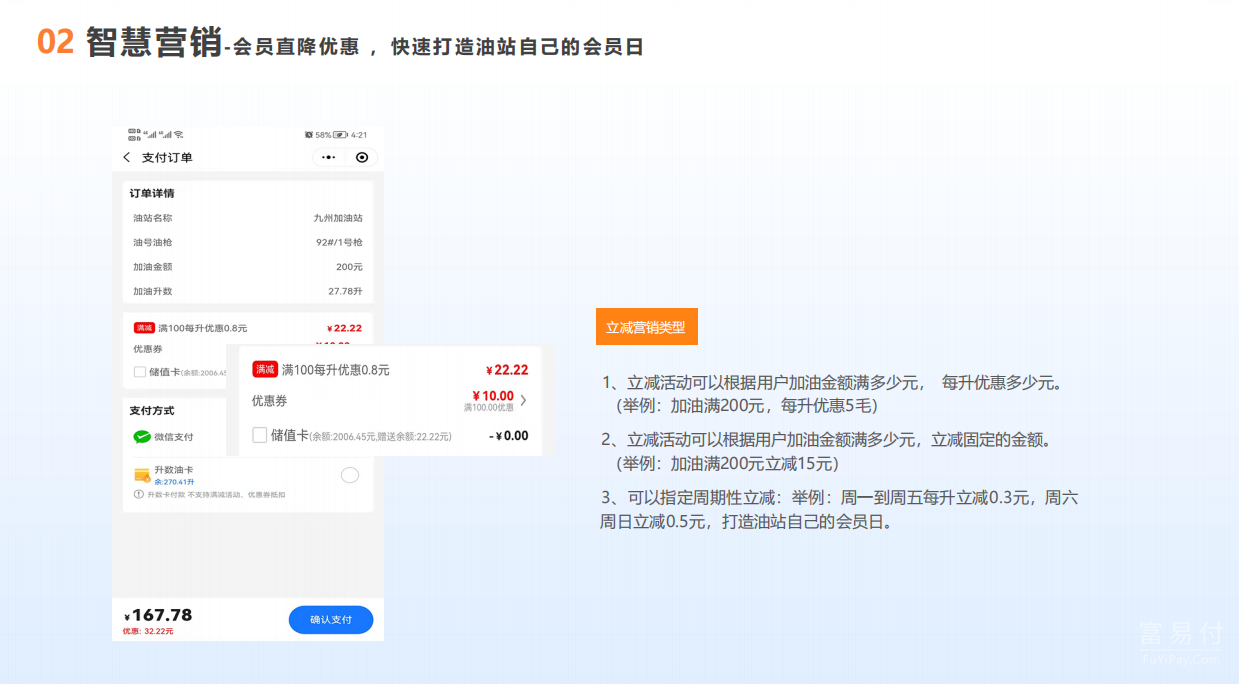Open the mini-program three-dots menu
1239x684 pixels.
(x=329, y=158)
